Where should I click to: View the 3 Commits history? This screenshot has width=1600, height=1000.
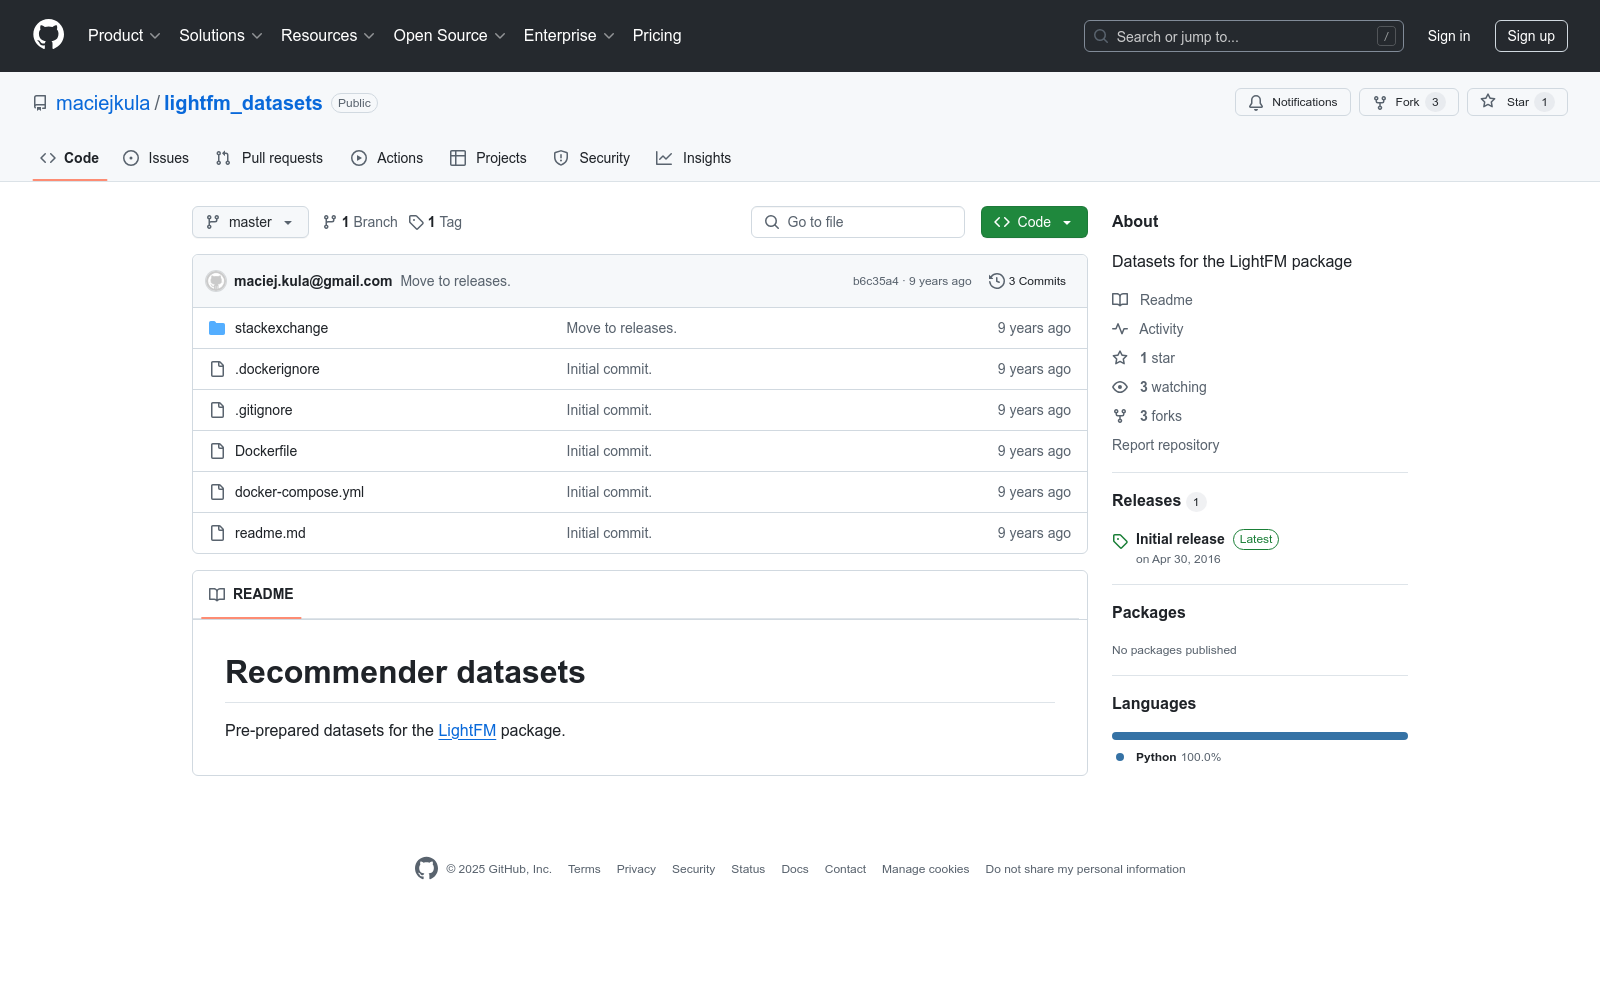(1027, 281)
